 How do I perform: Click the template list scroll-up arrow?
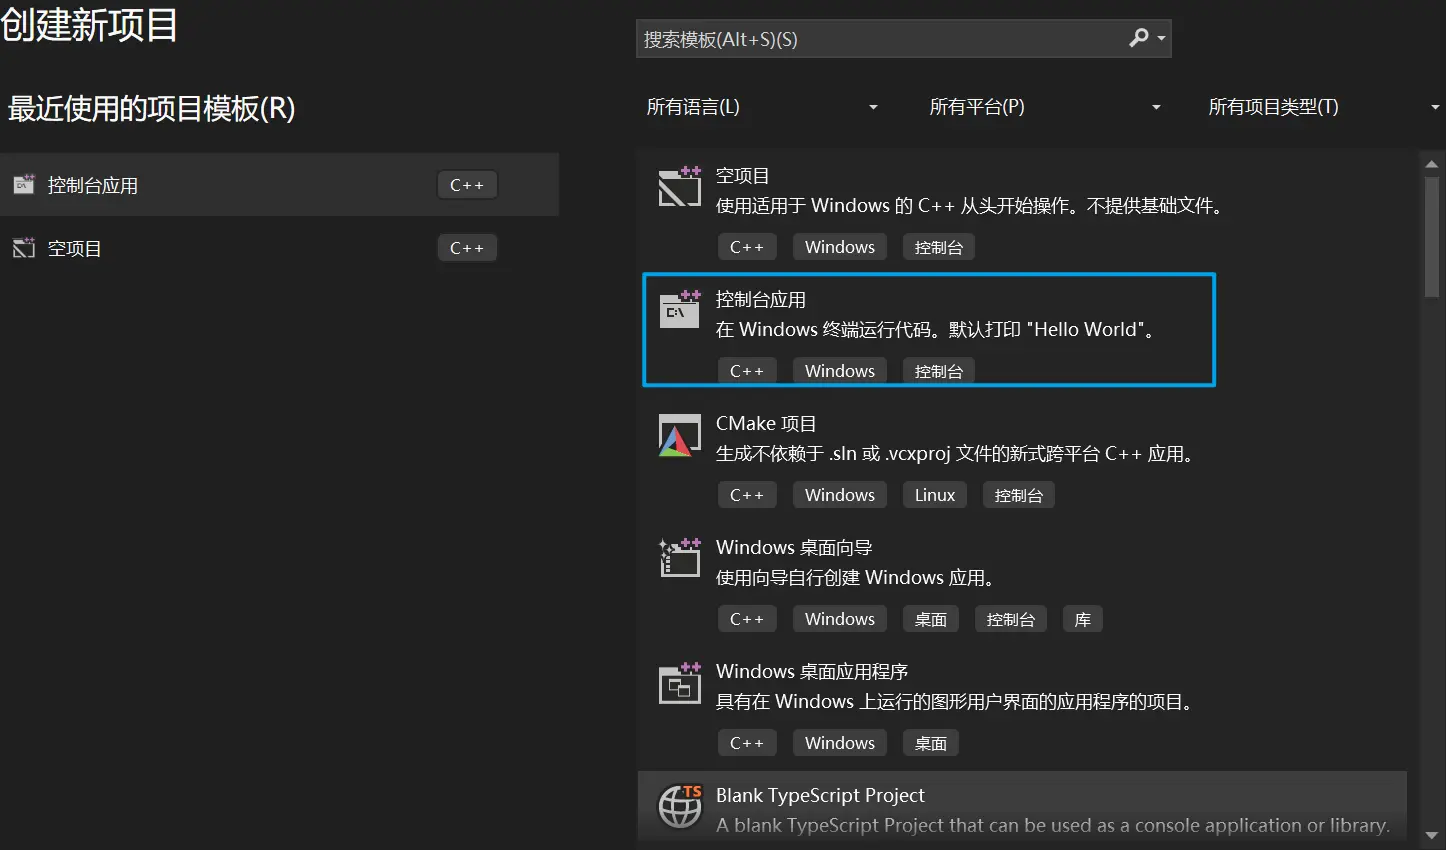(1431, 164)
